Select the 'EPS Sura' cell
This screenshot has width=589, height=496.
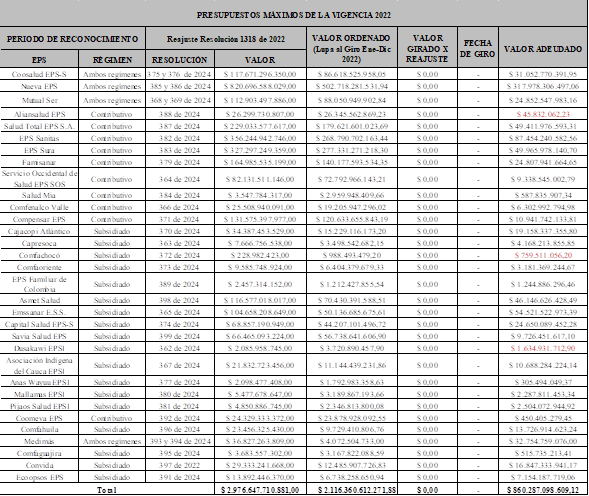click(x=39, y=150)
